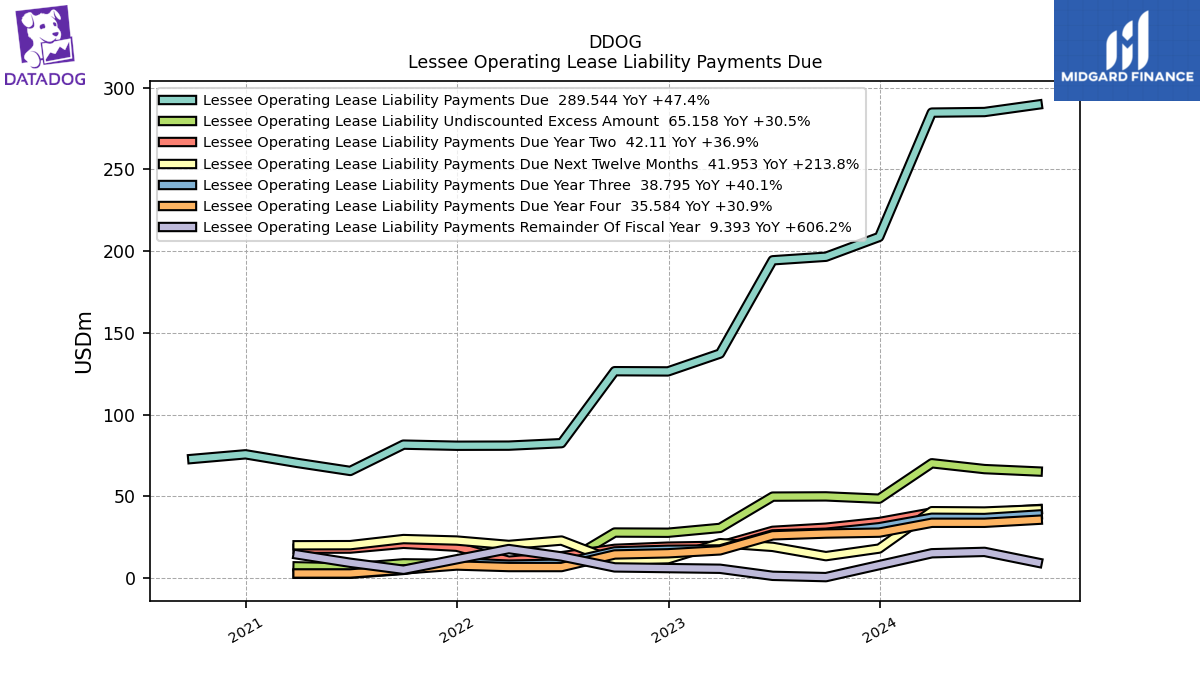Click the y-axis tick label '0'
The width and height of the screenshot is (1200, 675).
[x=130, y=579]
